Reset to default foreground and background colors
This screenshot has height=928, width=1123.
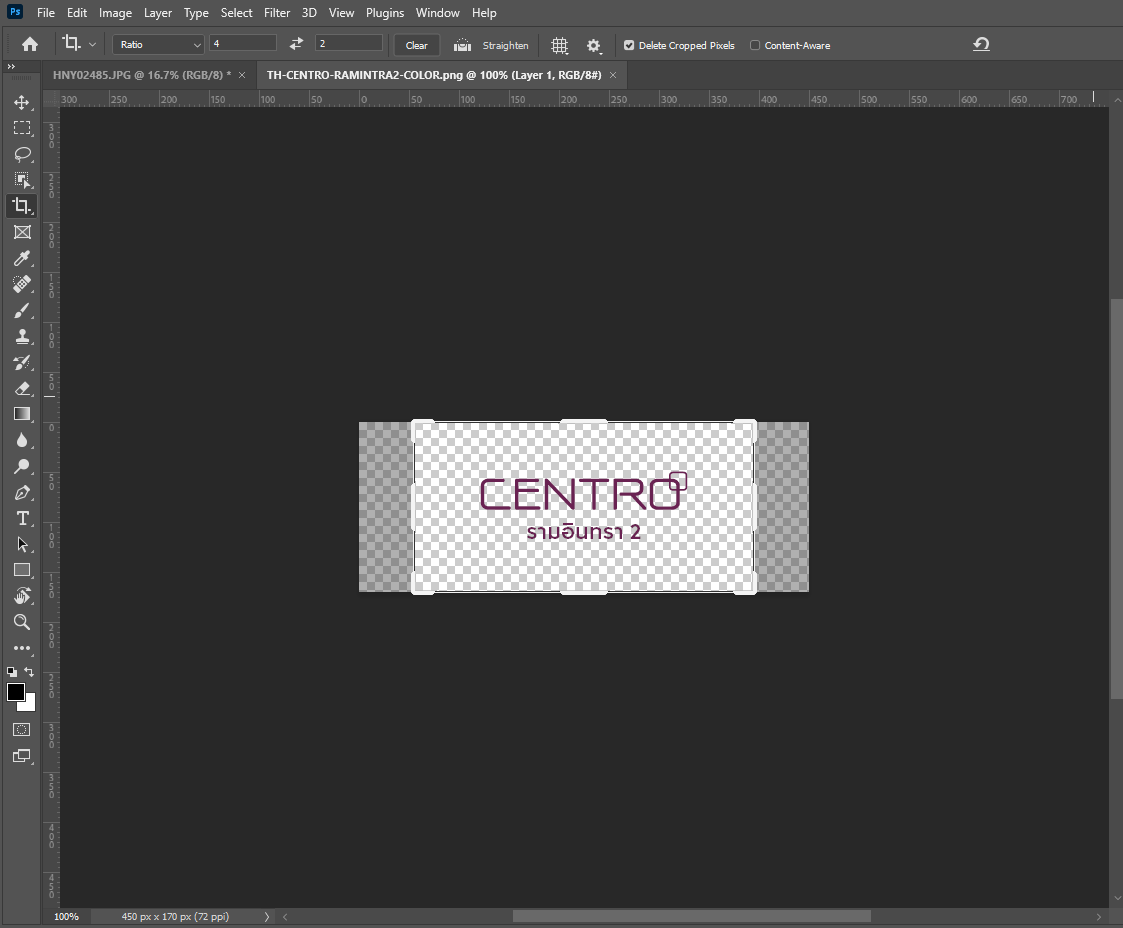(x=11, y=672)
